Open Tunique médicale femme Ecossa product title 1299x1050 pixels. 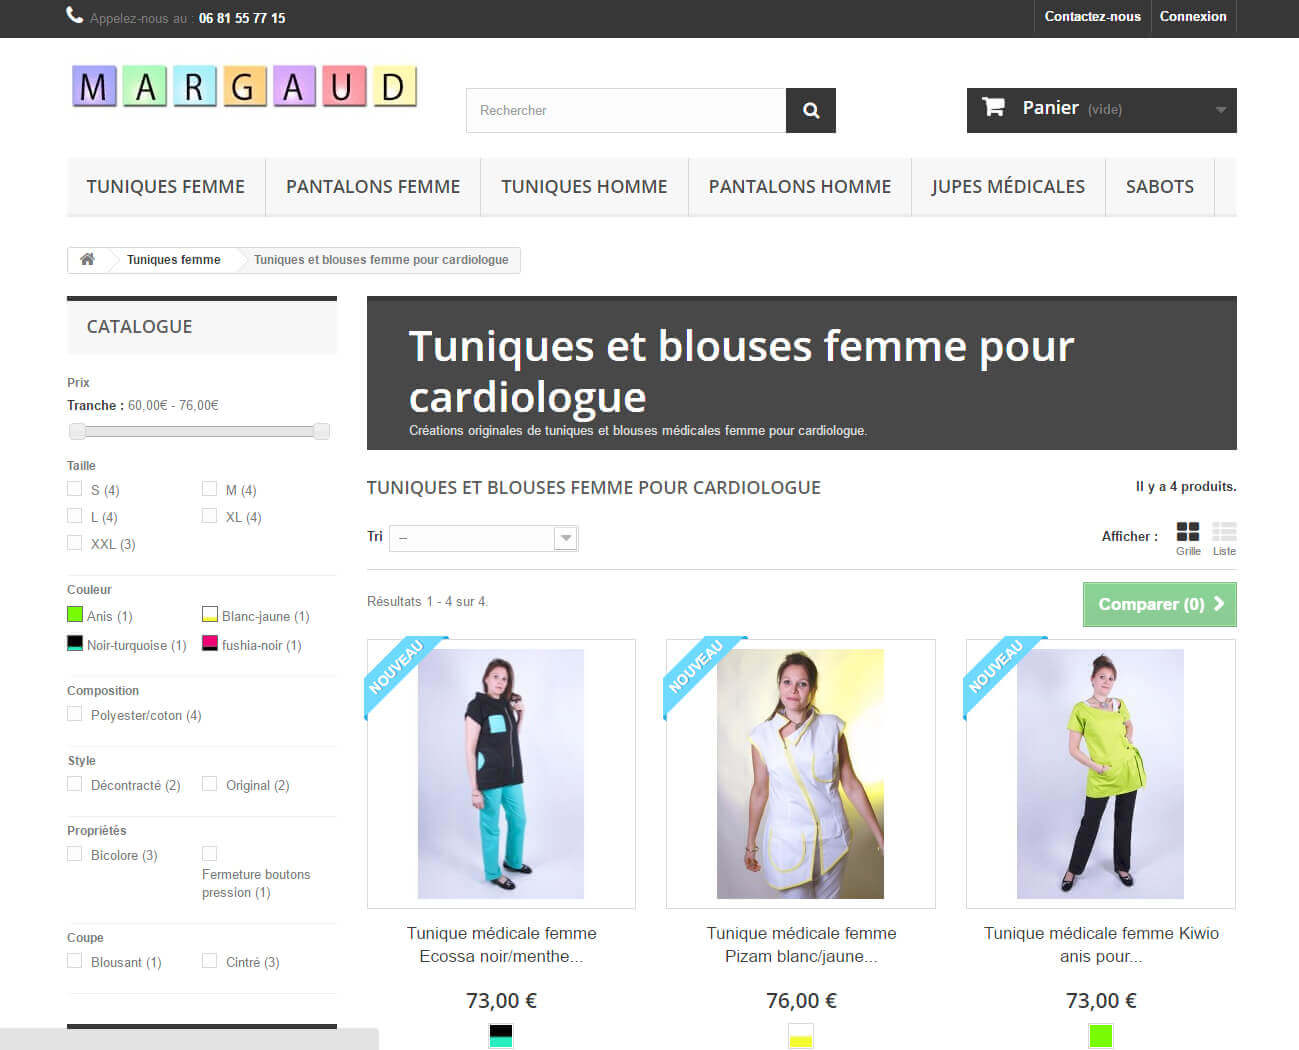(x=502, y=945)
